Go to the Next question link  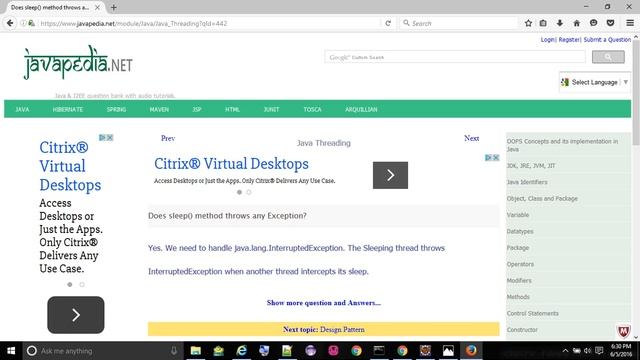(x=471, y=138)
